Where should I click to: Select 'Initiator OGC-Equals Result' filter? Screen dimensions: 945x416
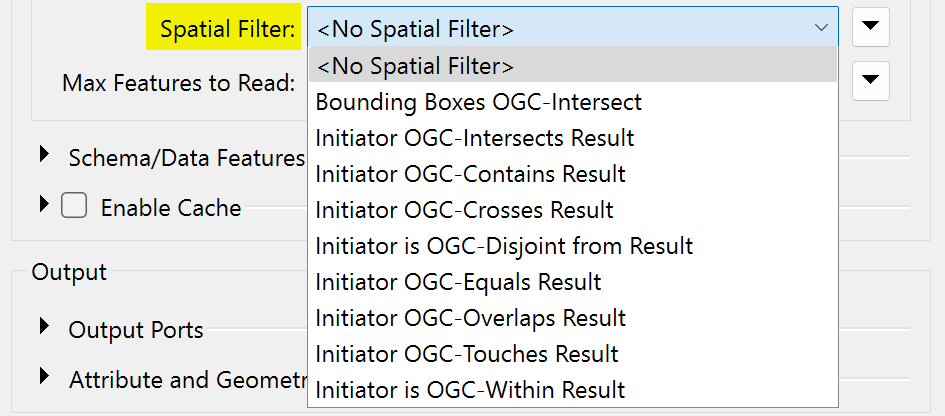coord(458,282)
